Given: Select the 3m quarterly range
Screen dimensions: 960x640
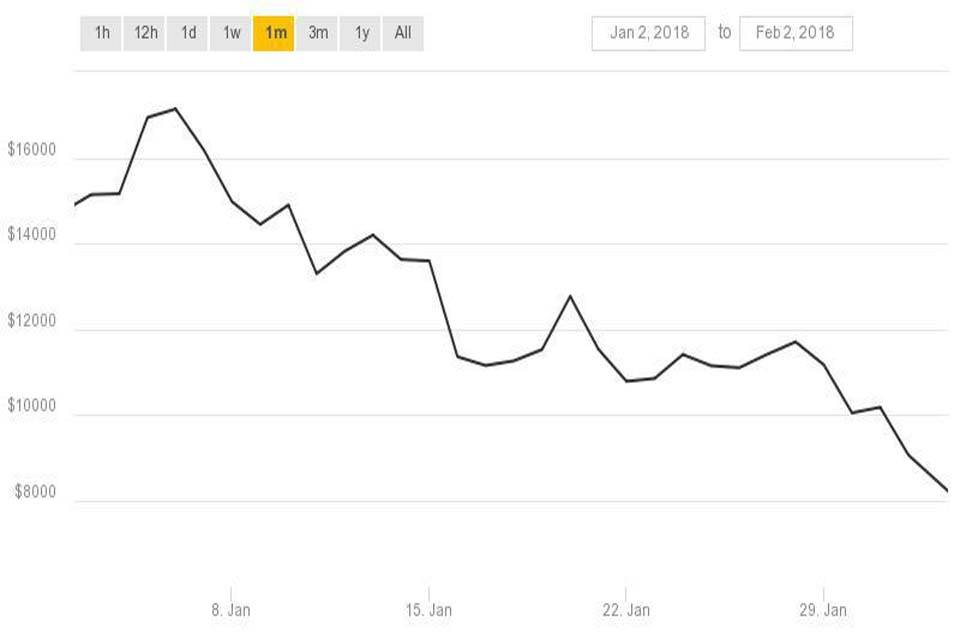Looking at the screenshot, I should (x=317, y=31).
